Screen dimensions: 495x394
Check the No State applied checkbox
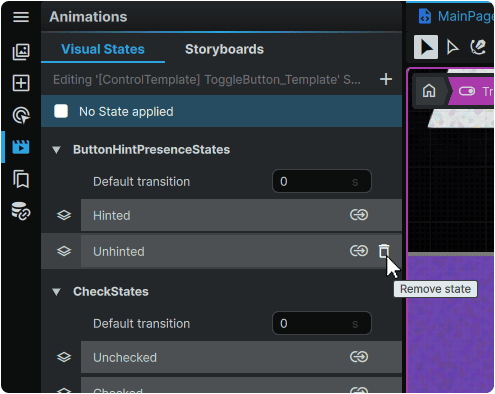point(61,111)
